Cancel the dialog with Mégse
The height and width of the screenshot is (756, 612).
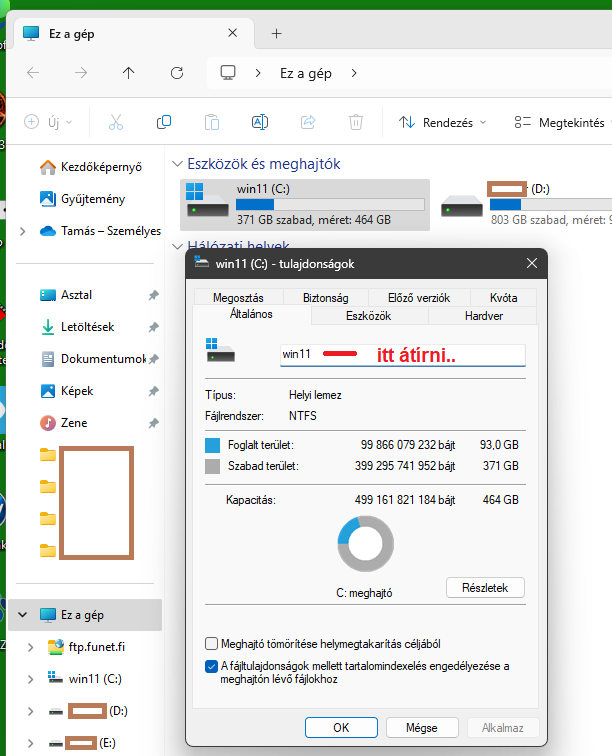tap(422, 728)
